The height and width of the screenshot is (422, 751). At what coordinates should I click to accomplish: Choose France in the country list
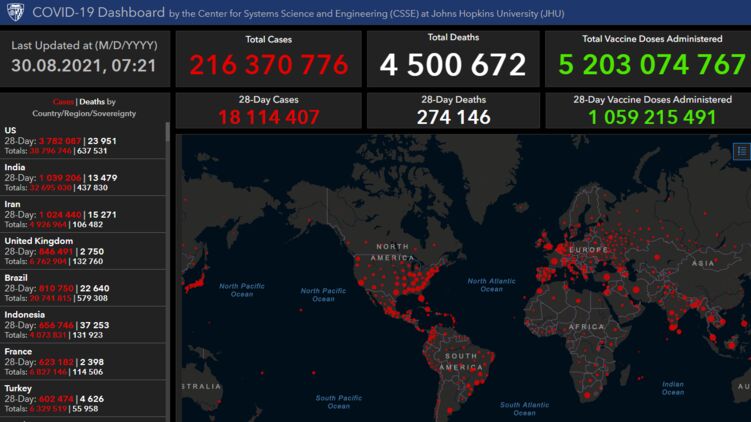[82, 364]
